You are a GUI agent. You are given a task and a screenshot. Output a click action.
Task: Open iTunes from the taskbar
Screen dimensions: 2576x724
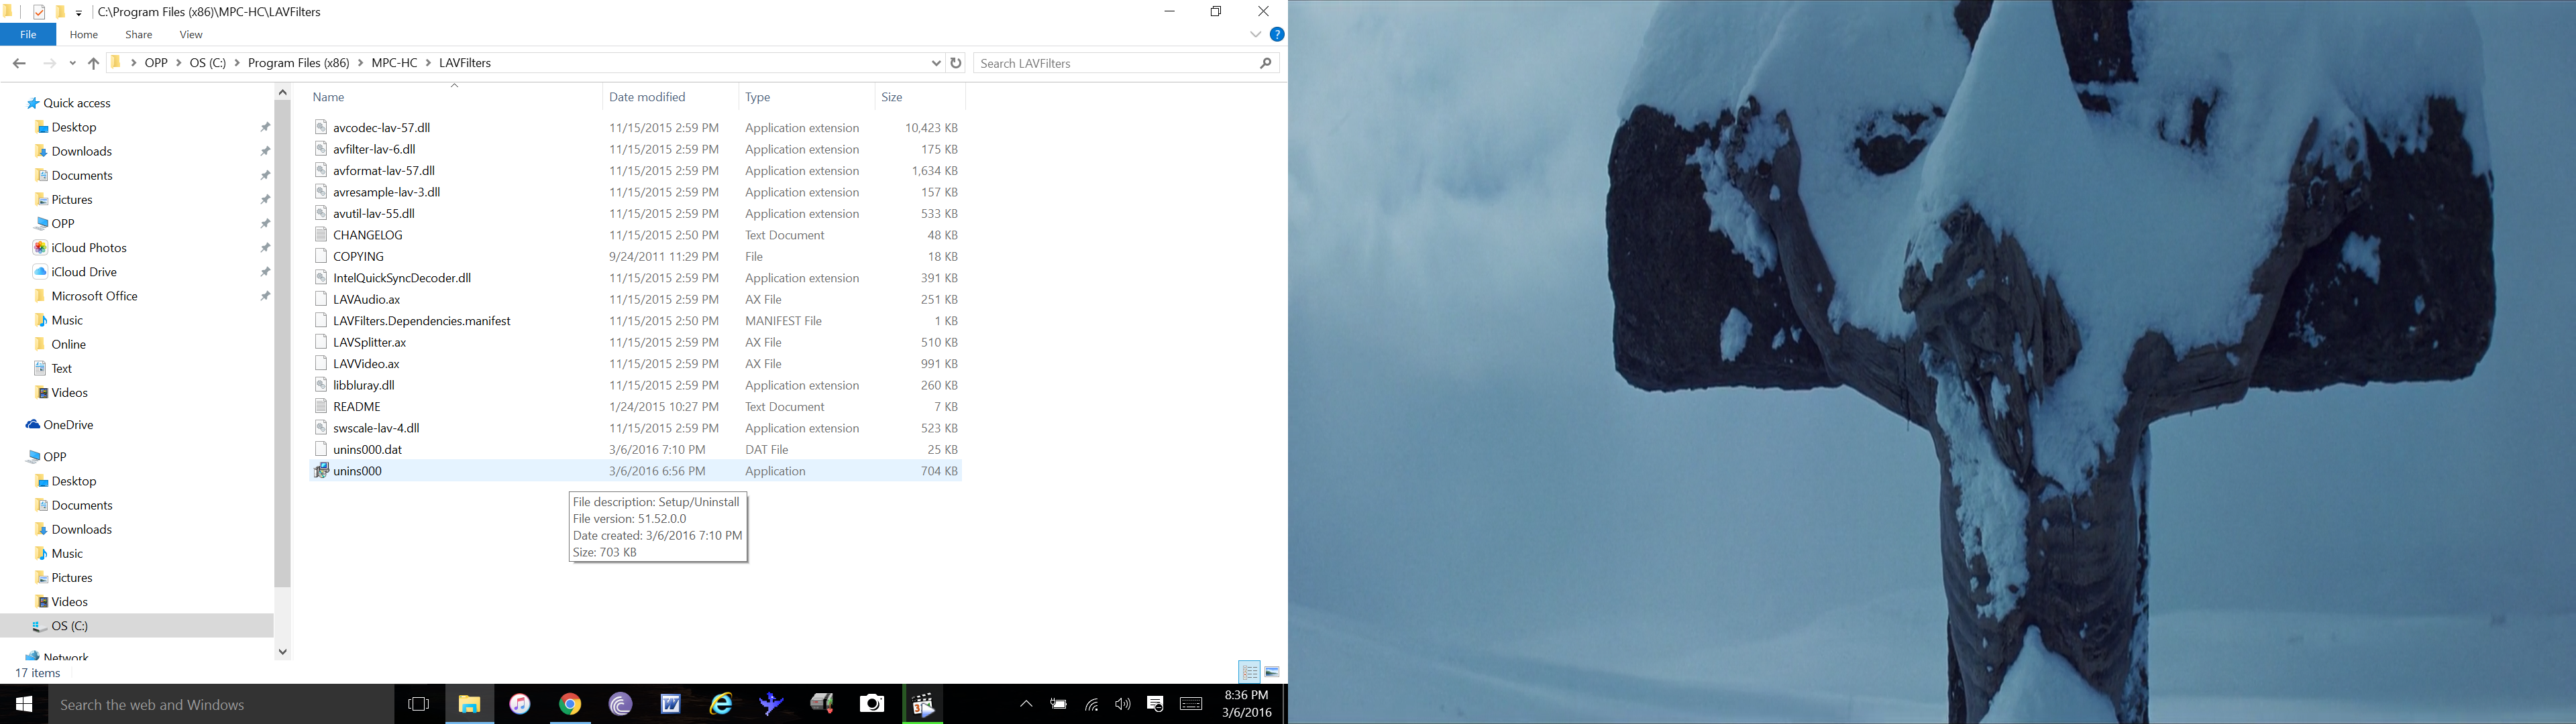(x=520, y=704)
